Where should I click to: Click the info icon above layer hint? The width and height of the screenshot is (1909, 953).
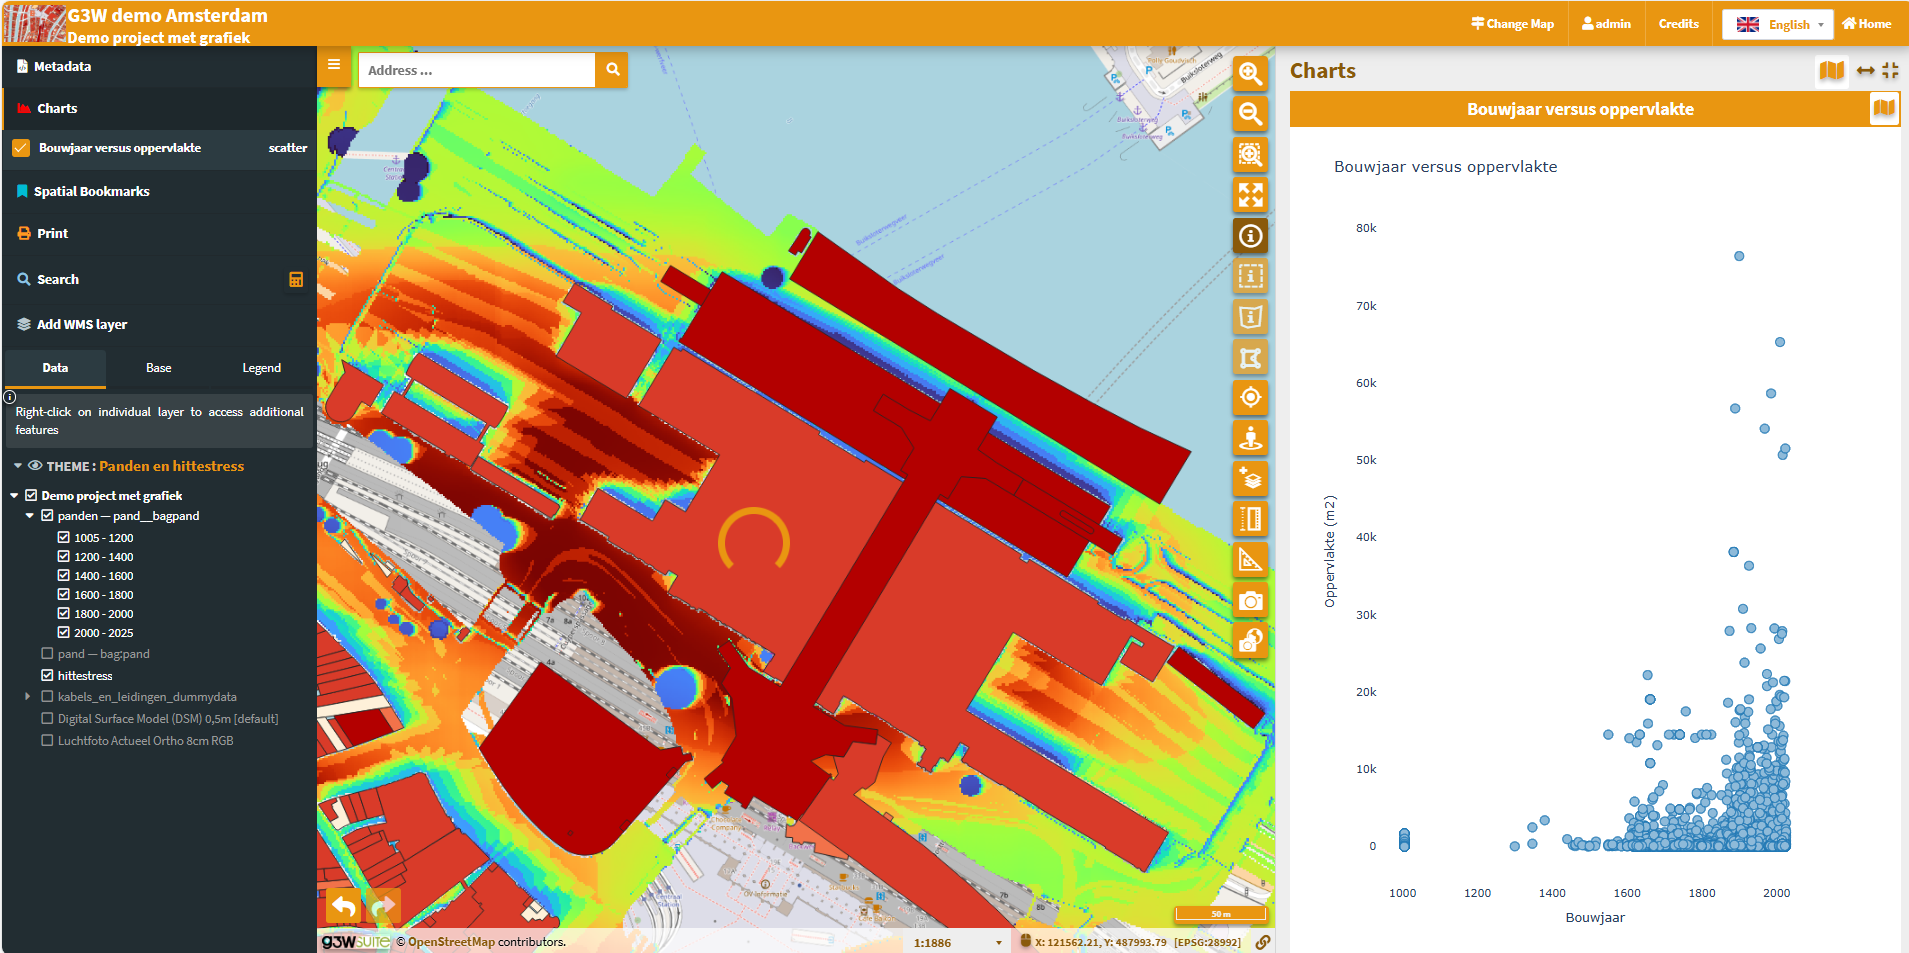(x=10, y=397)
